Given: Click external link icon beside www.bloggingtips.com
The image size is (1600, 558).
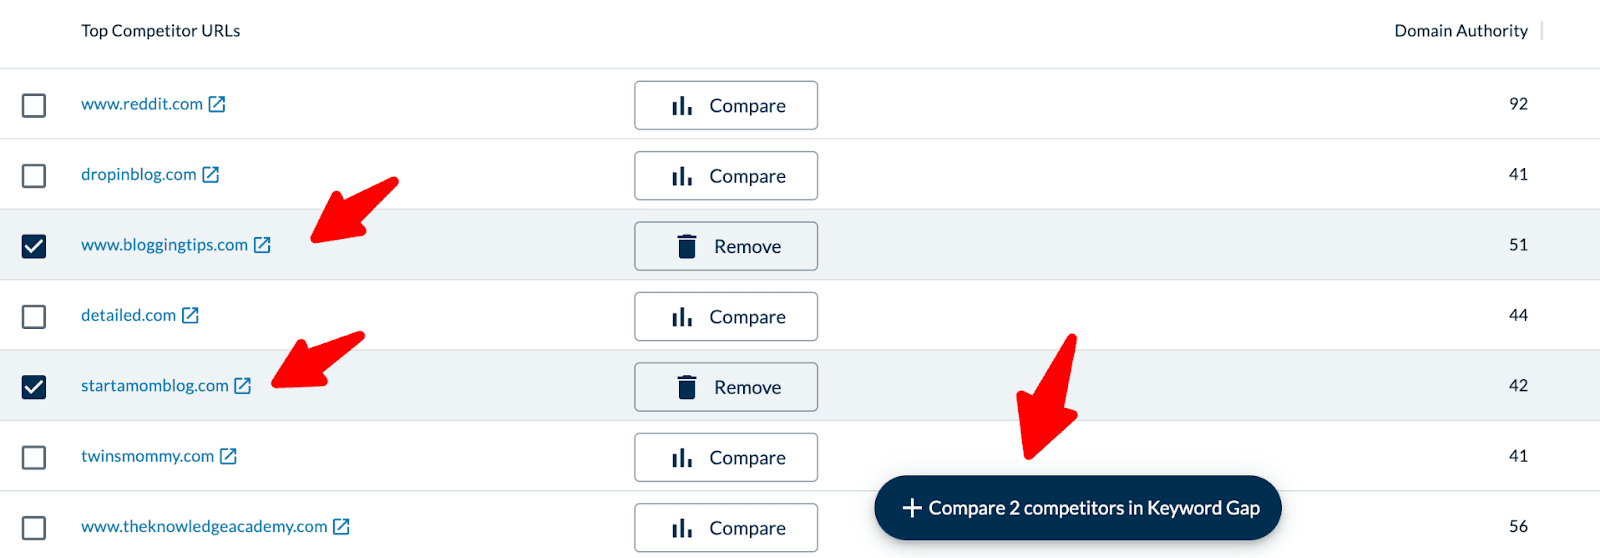Looking at the screenshot, I should click(262, 245).
